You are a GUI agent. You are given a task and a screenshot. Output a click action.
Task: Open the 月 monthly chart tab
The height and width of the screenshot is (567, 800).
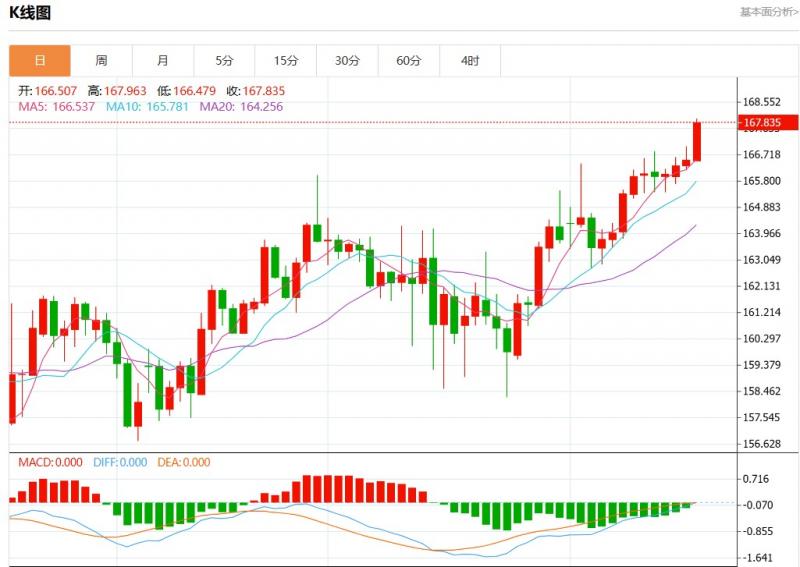[163, 61]
